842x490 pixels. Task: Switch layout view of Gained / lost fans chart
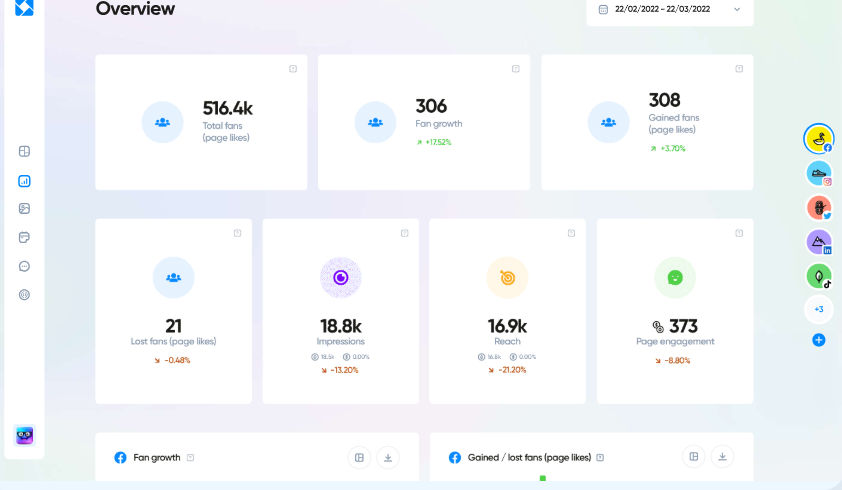693,457
